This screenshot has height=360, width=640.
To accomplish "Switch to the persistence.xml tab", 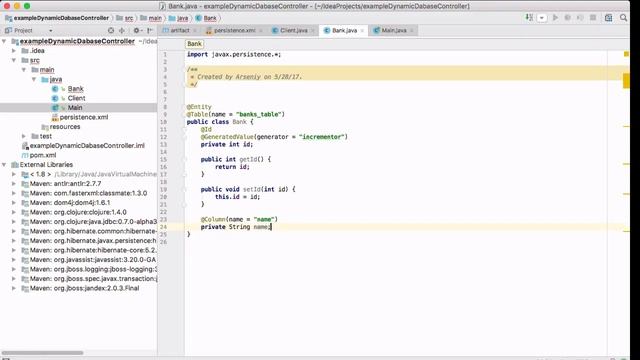I will point(235,30).
